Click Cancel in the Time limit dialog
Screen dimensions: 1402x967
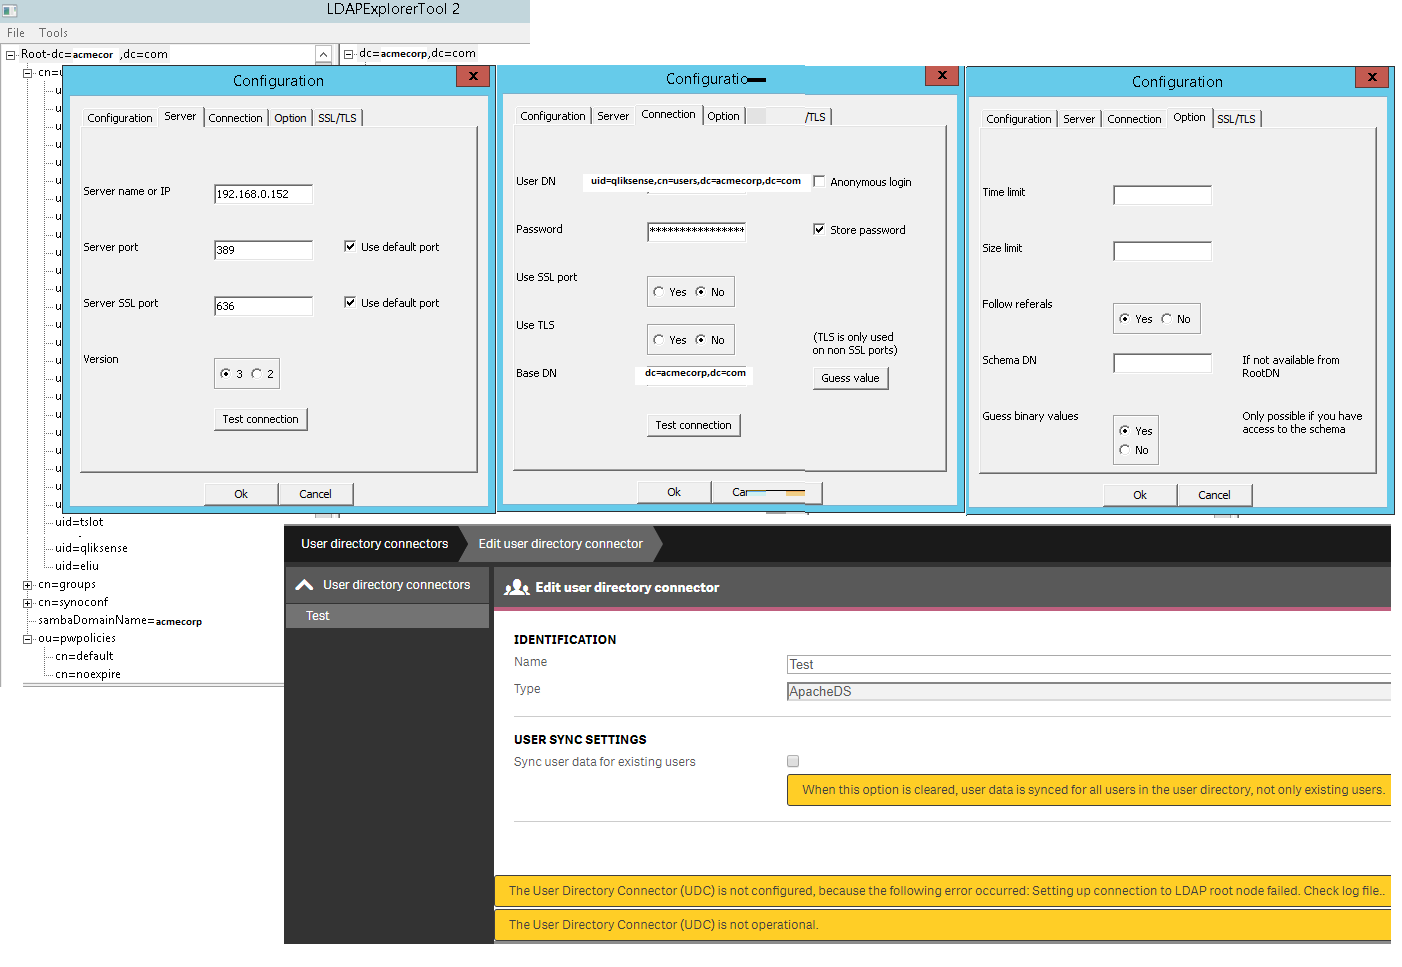coord(1214,495)
